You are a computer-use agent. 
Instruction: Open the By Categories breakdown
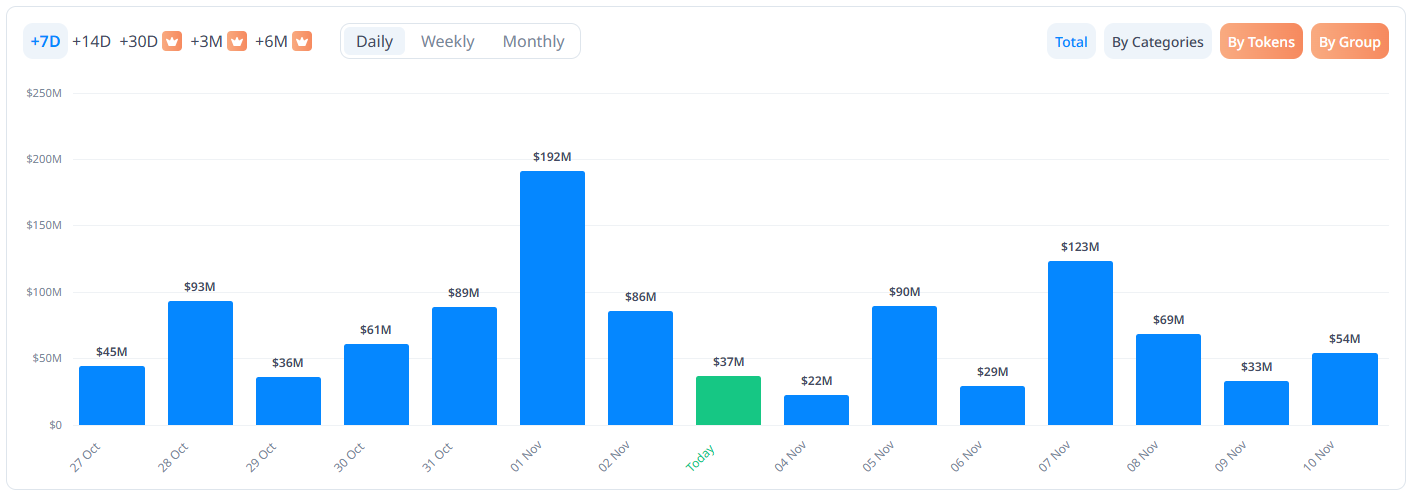1157,42
